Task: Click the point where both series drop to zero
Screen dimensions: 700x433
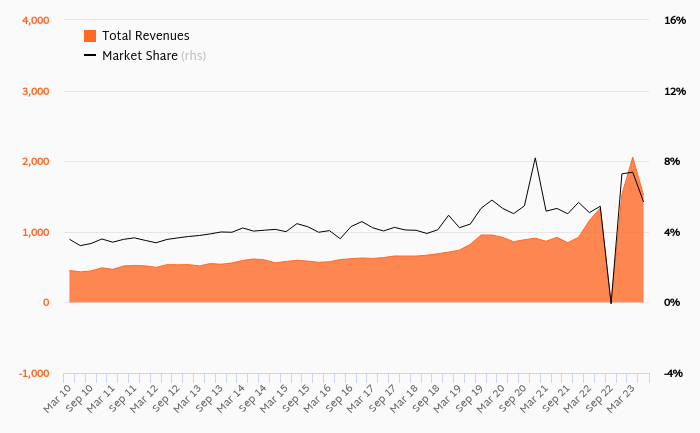Action: (611, 302)
